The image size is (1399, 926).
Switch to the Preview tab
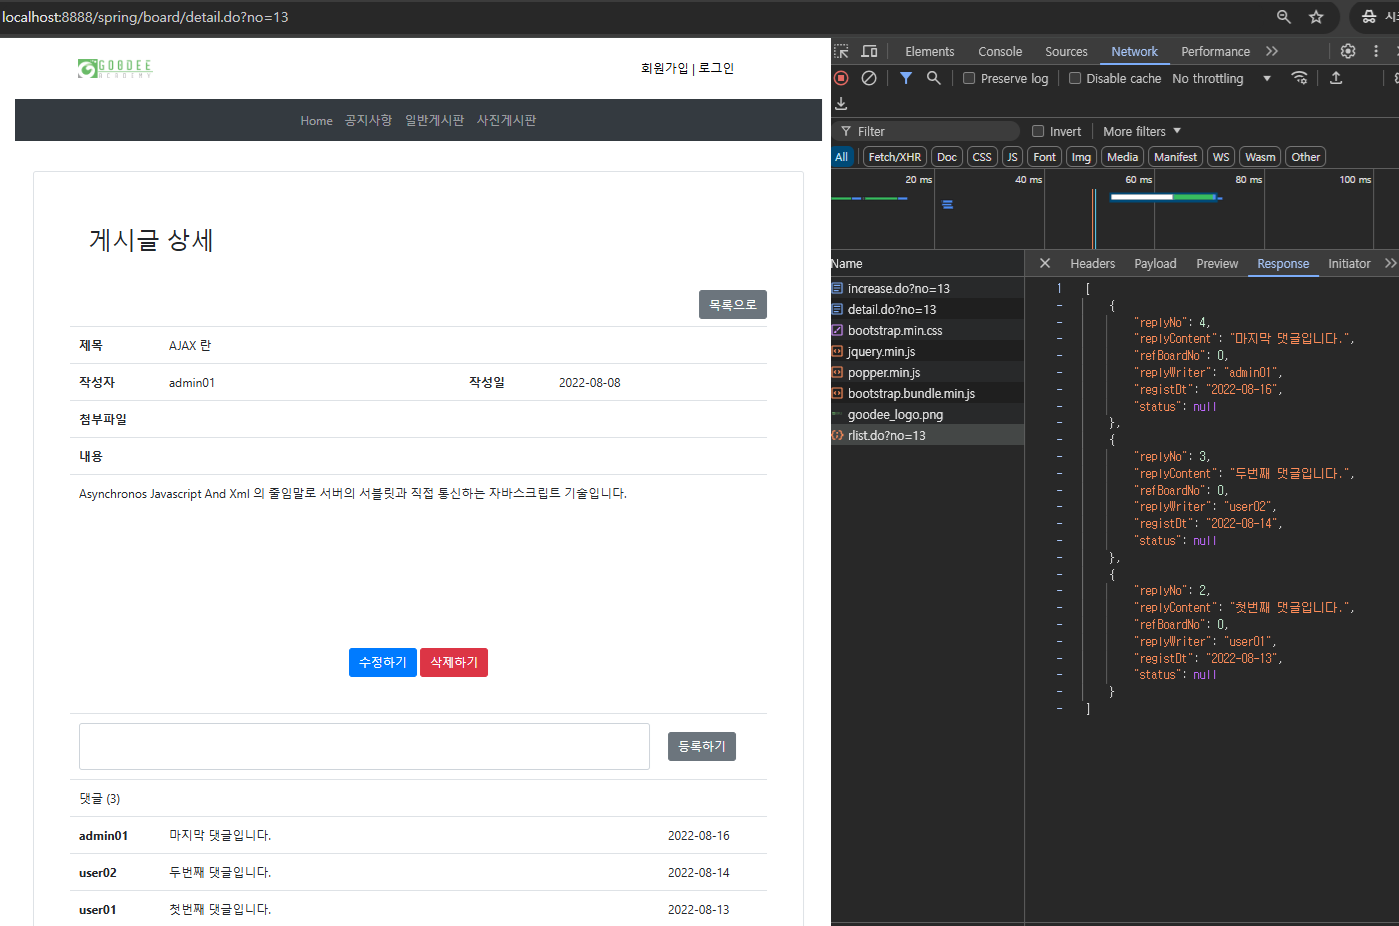1217,263
